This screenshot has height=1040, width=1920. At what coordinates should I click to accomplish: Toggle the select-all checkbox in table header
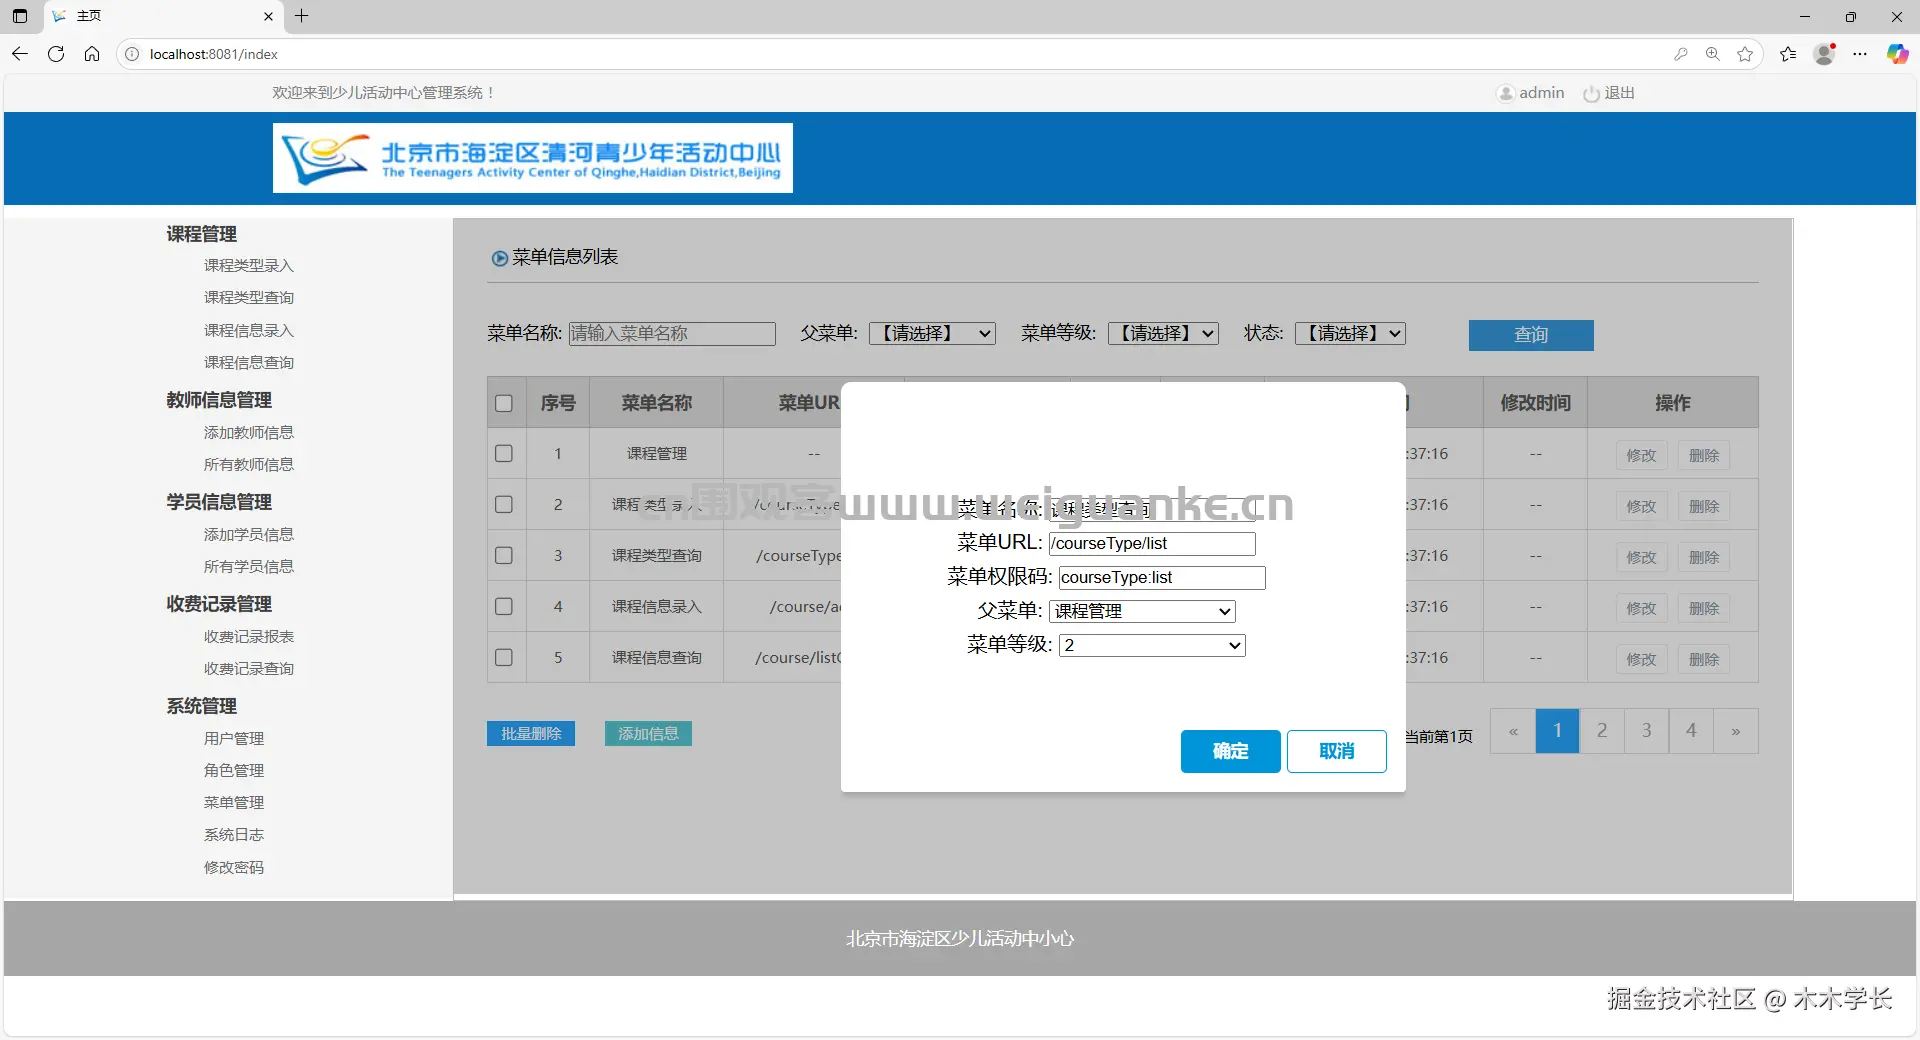(x=504, y=403)
